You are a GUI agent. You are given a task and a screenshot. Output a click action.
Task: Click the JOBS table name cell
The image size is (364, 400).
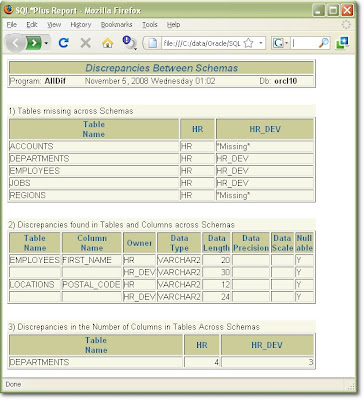[x=94, y=183]
